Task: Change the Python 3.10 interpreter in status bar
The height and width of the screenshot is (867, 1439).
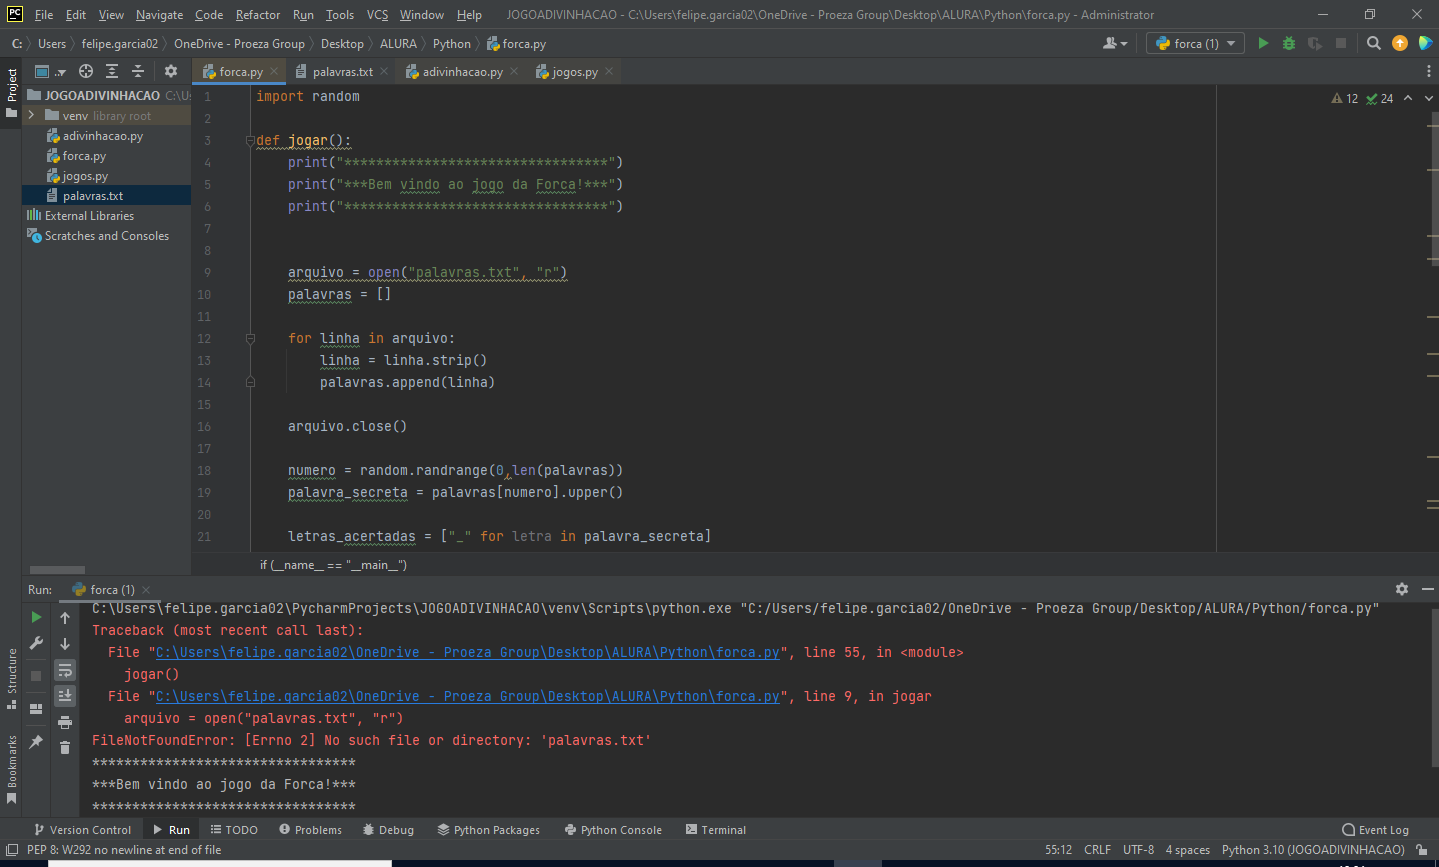Action: pos(1313,850)
